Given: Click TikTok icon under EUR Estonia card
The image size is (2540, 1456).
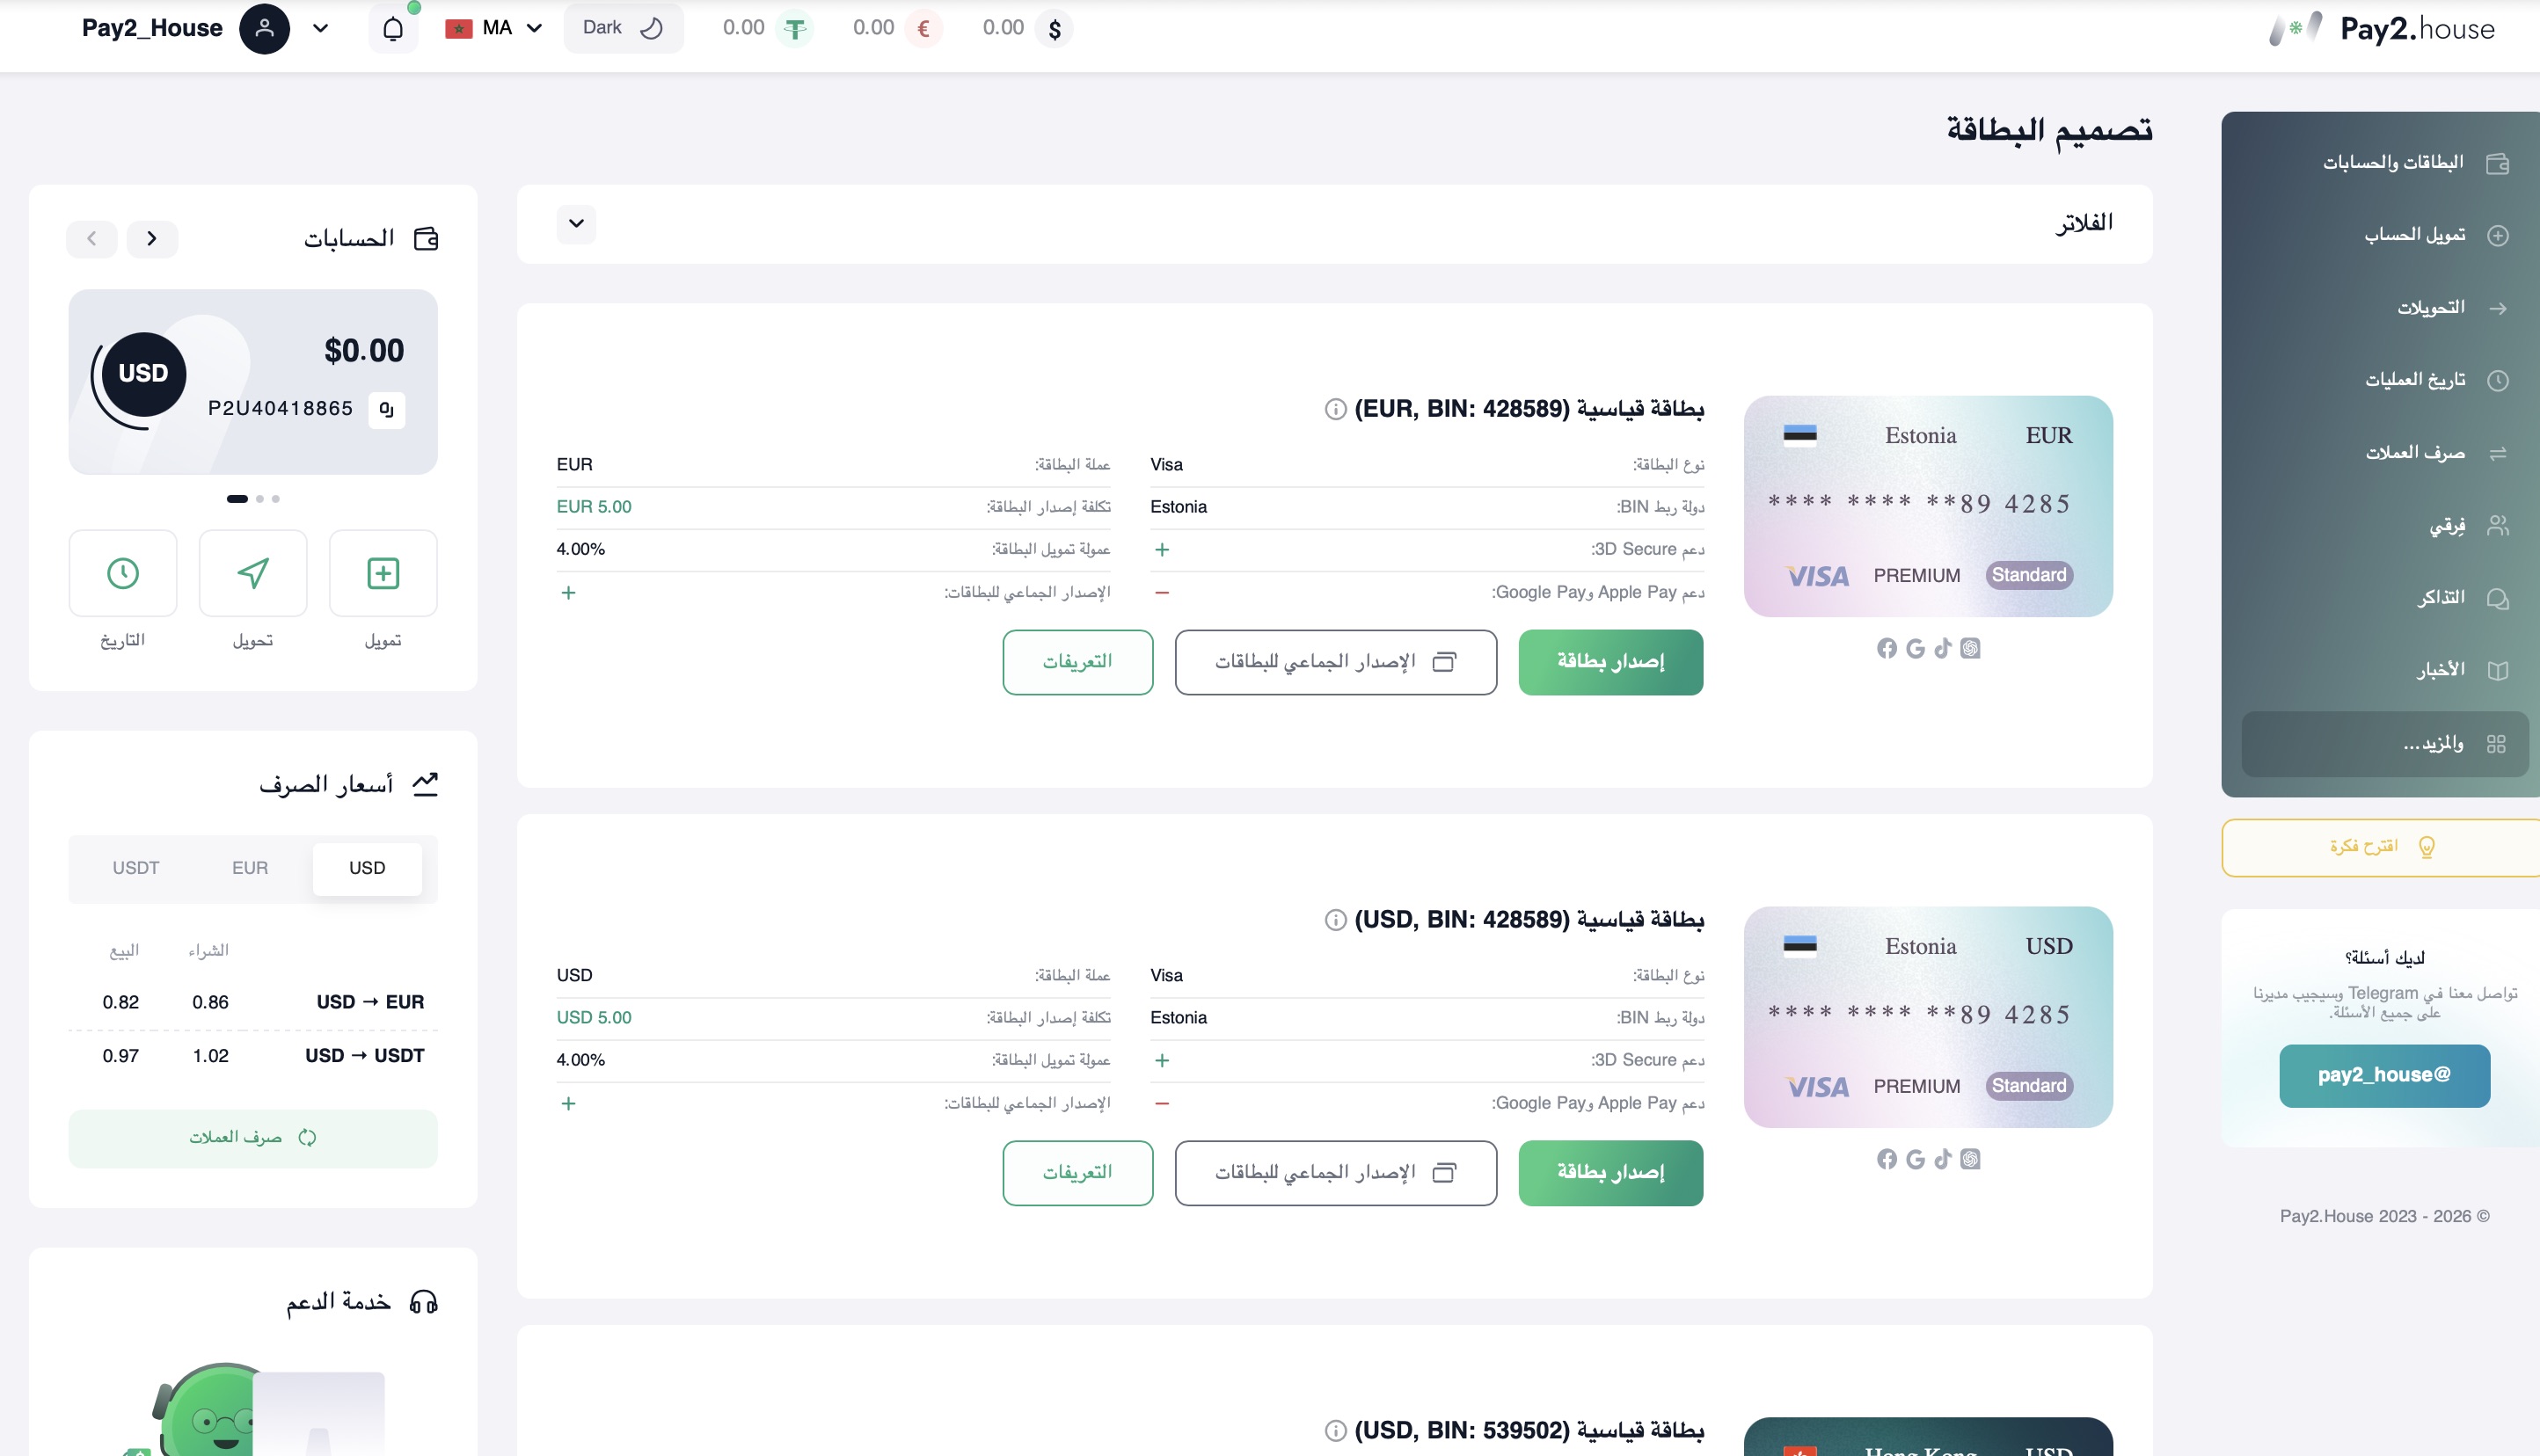Looking at the screenshot, I should tap(1943, 649).
